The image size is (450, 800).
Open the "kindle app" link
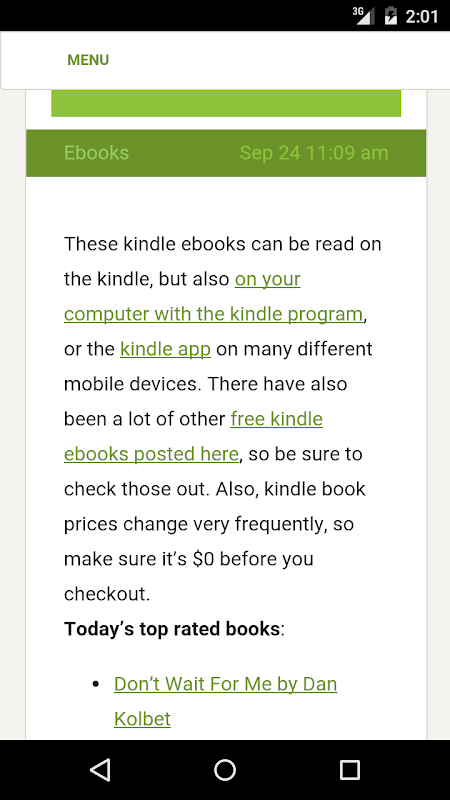165,349
